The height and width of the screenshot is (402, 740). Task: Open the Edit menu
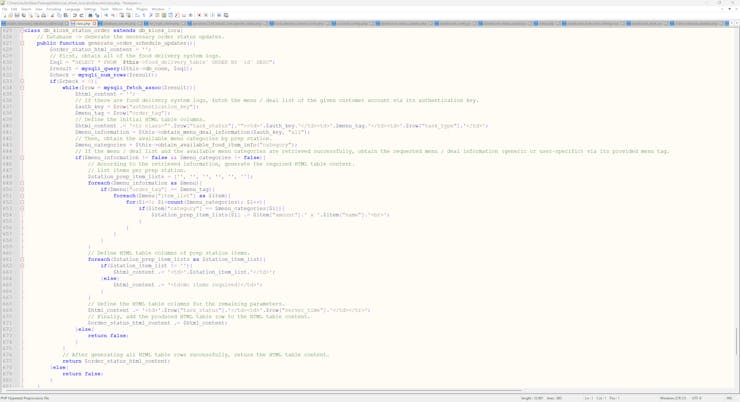[14, 9]
